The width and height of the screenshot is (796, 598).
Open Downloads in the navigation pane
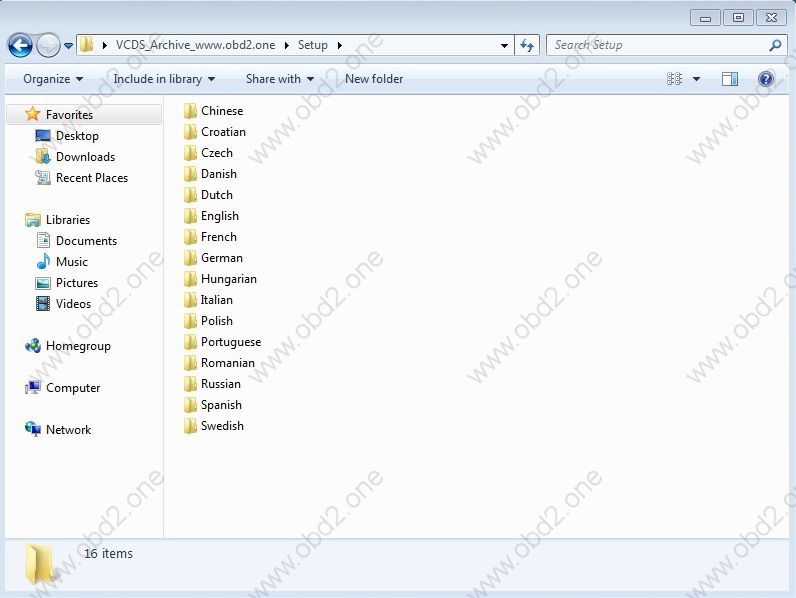tap(85, 157)
